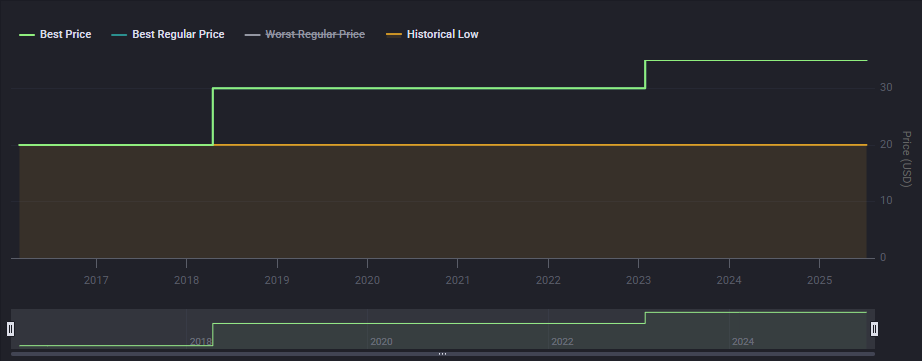Click the 2019 x-axis label
This screenshot has width=922, height=361.
(277, 280)
